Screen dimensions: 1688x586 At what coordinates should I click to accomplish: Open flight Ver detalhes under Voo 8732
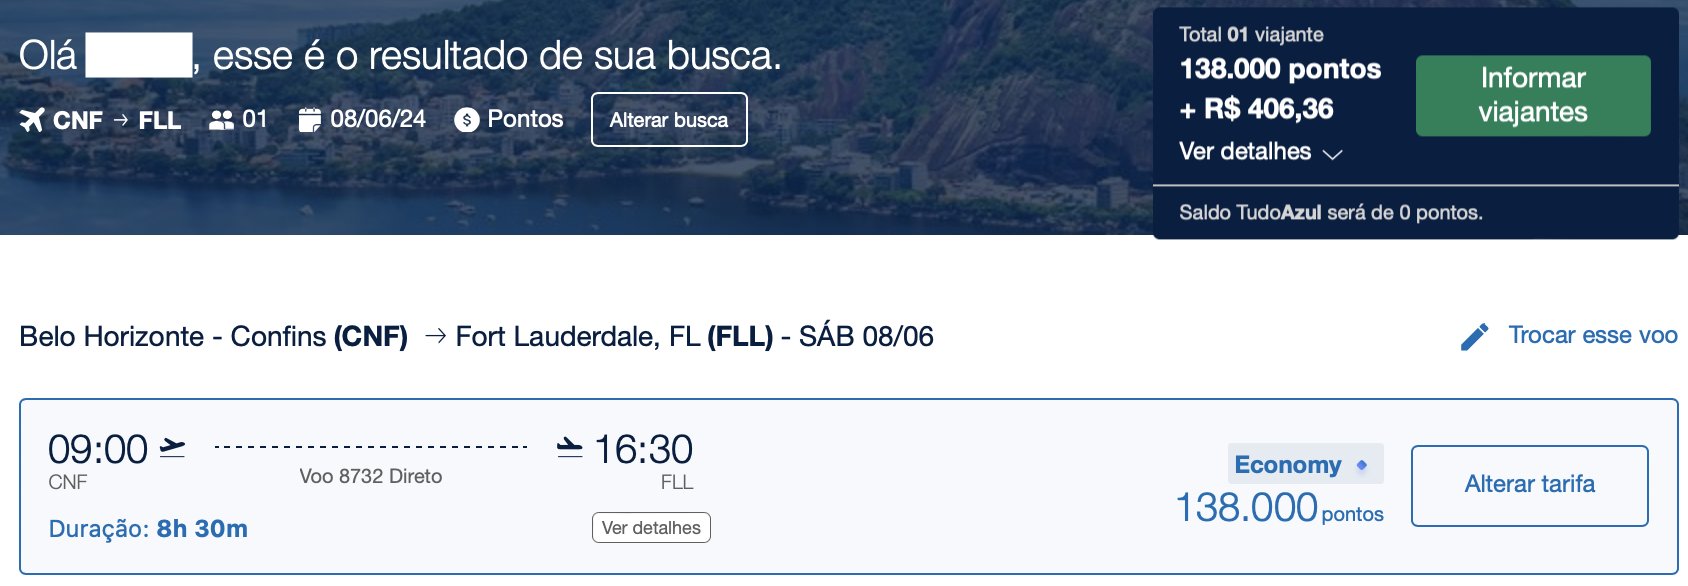coord(651,528)
